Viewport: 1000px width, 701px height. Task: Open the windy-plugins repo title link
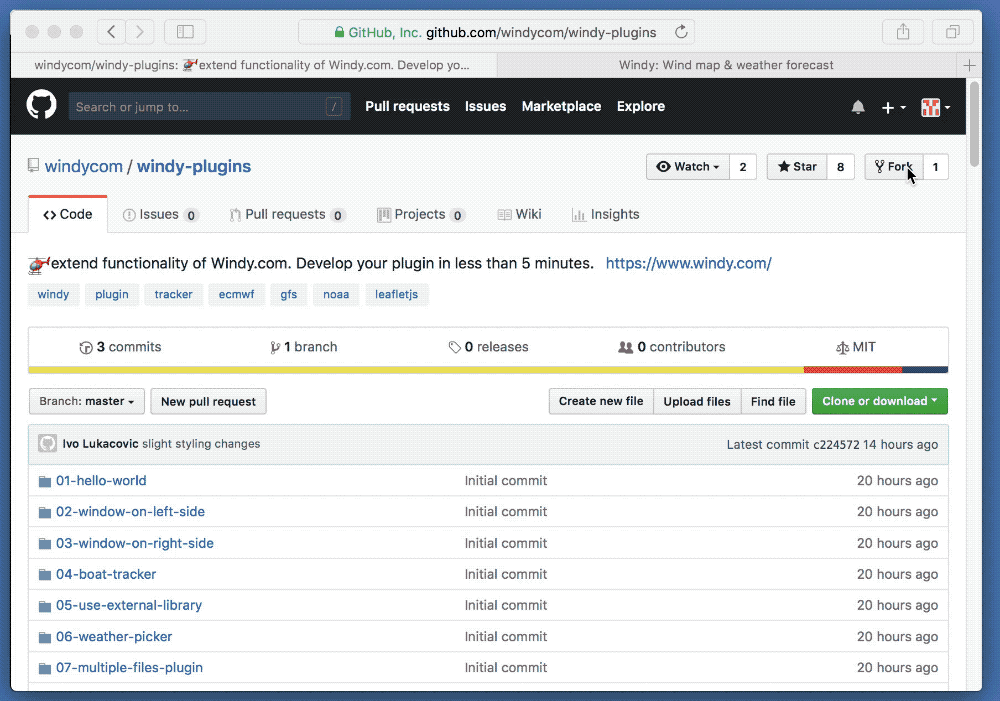(194, 166)
